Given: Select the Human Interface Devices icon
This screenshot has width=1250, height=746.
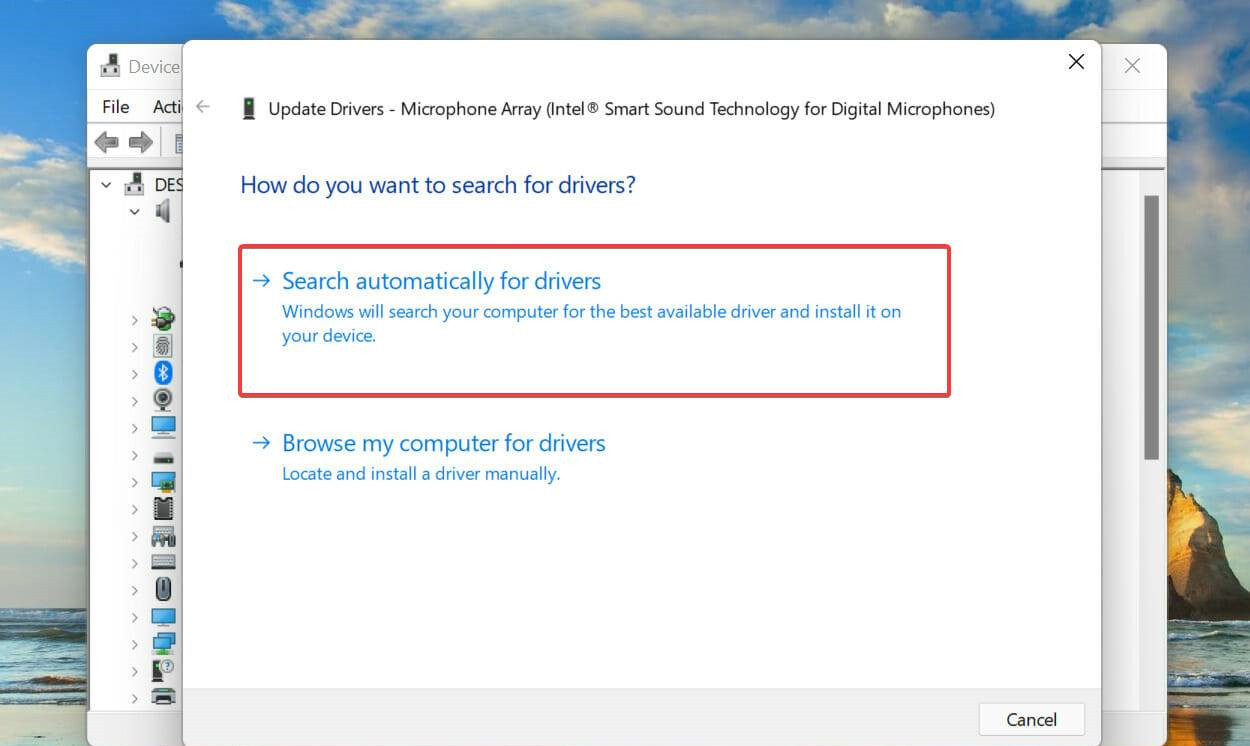Looking at the screenshot, I should pyautogui.click(x=163, y=536).
